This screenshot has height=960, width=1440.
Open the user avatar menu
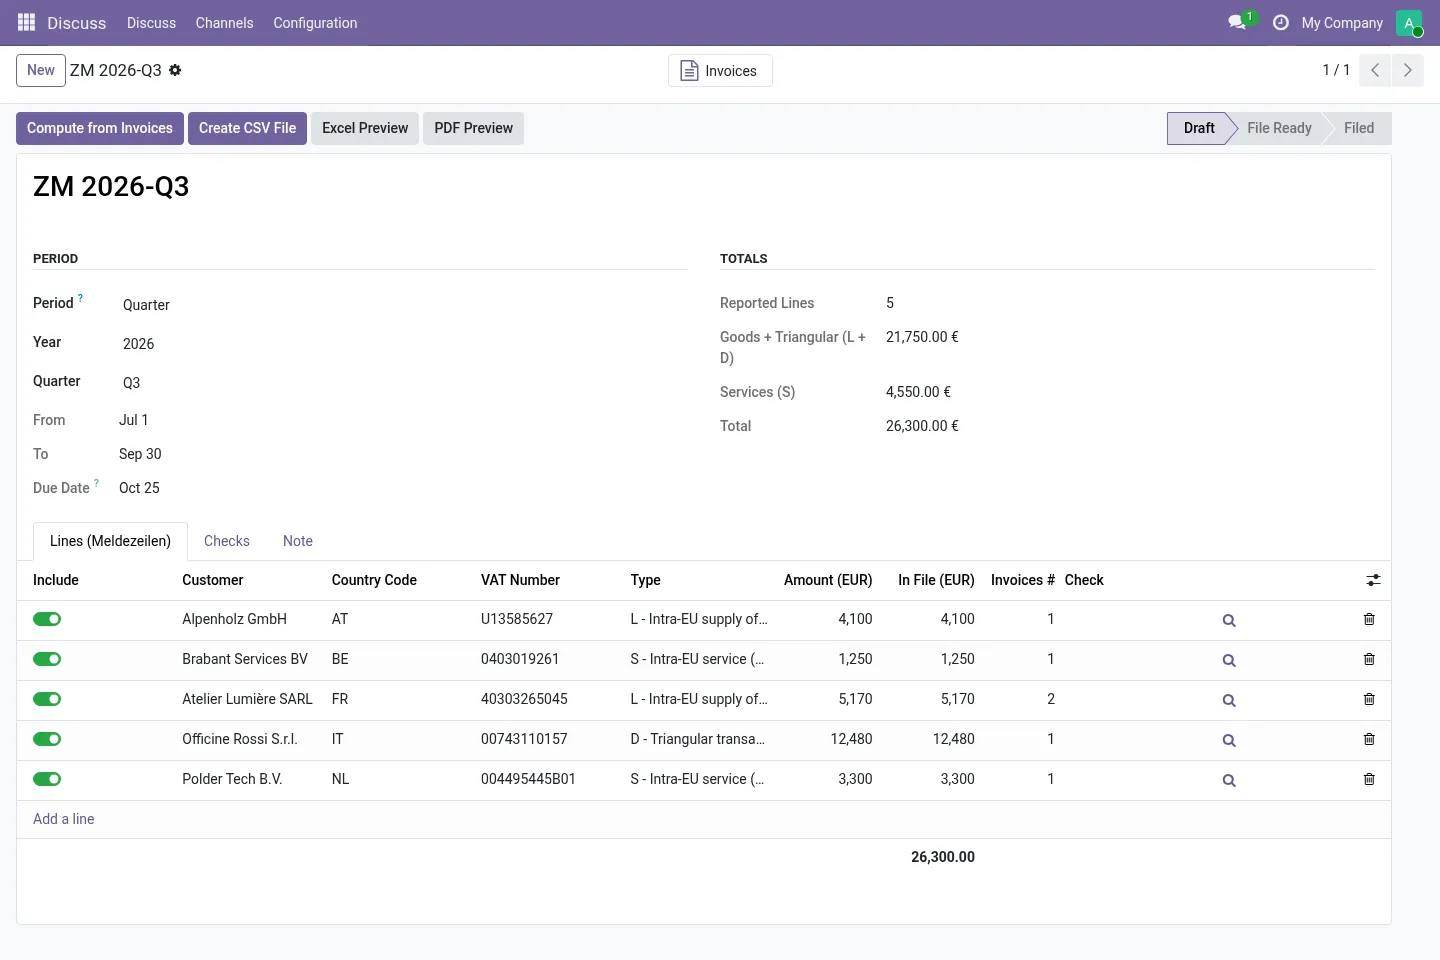click(1409, 23)
